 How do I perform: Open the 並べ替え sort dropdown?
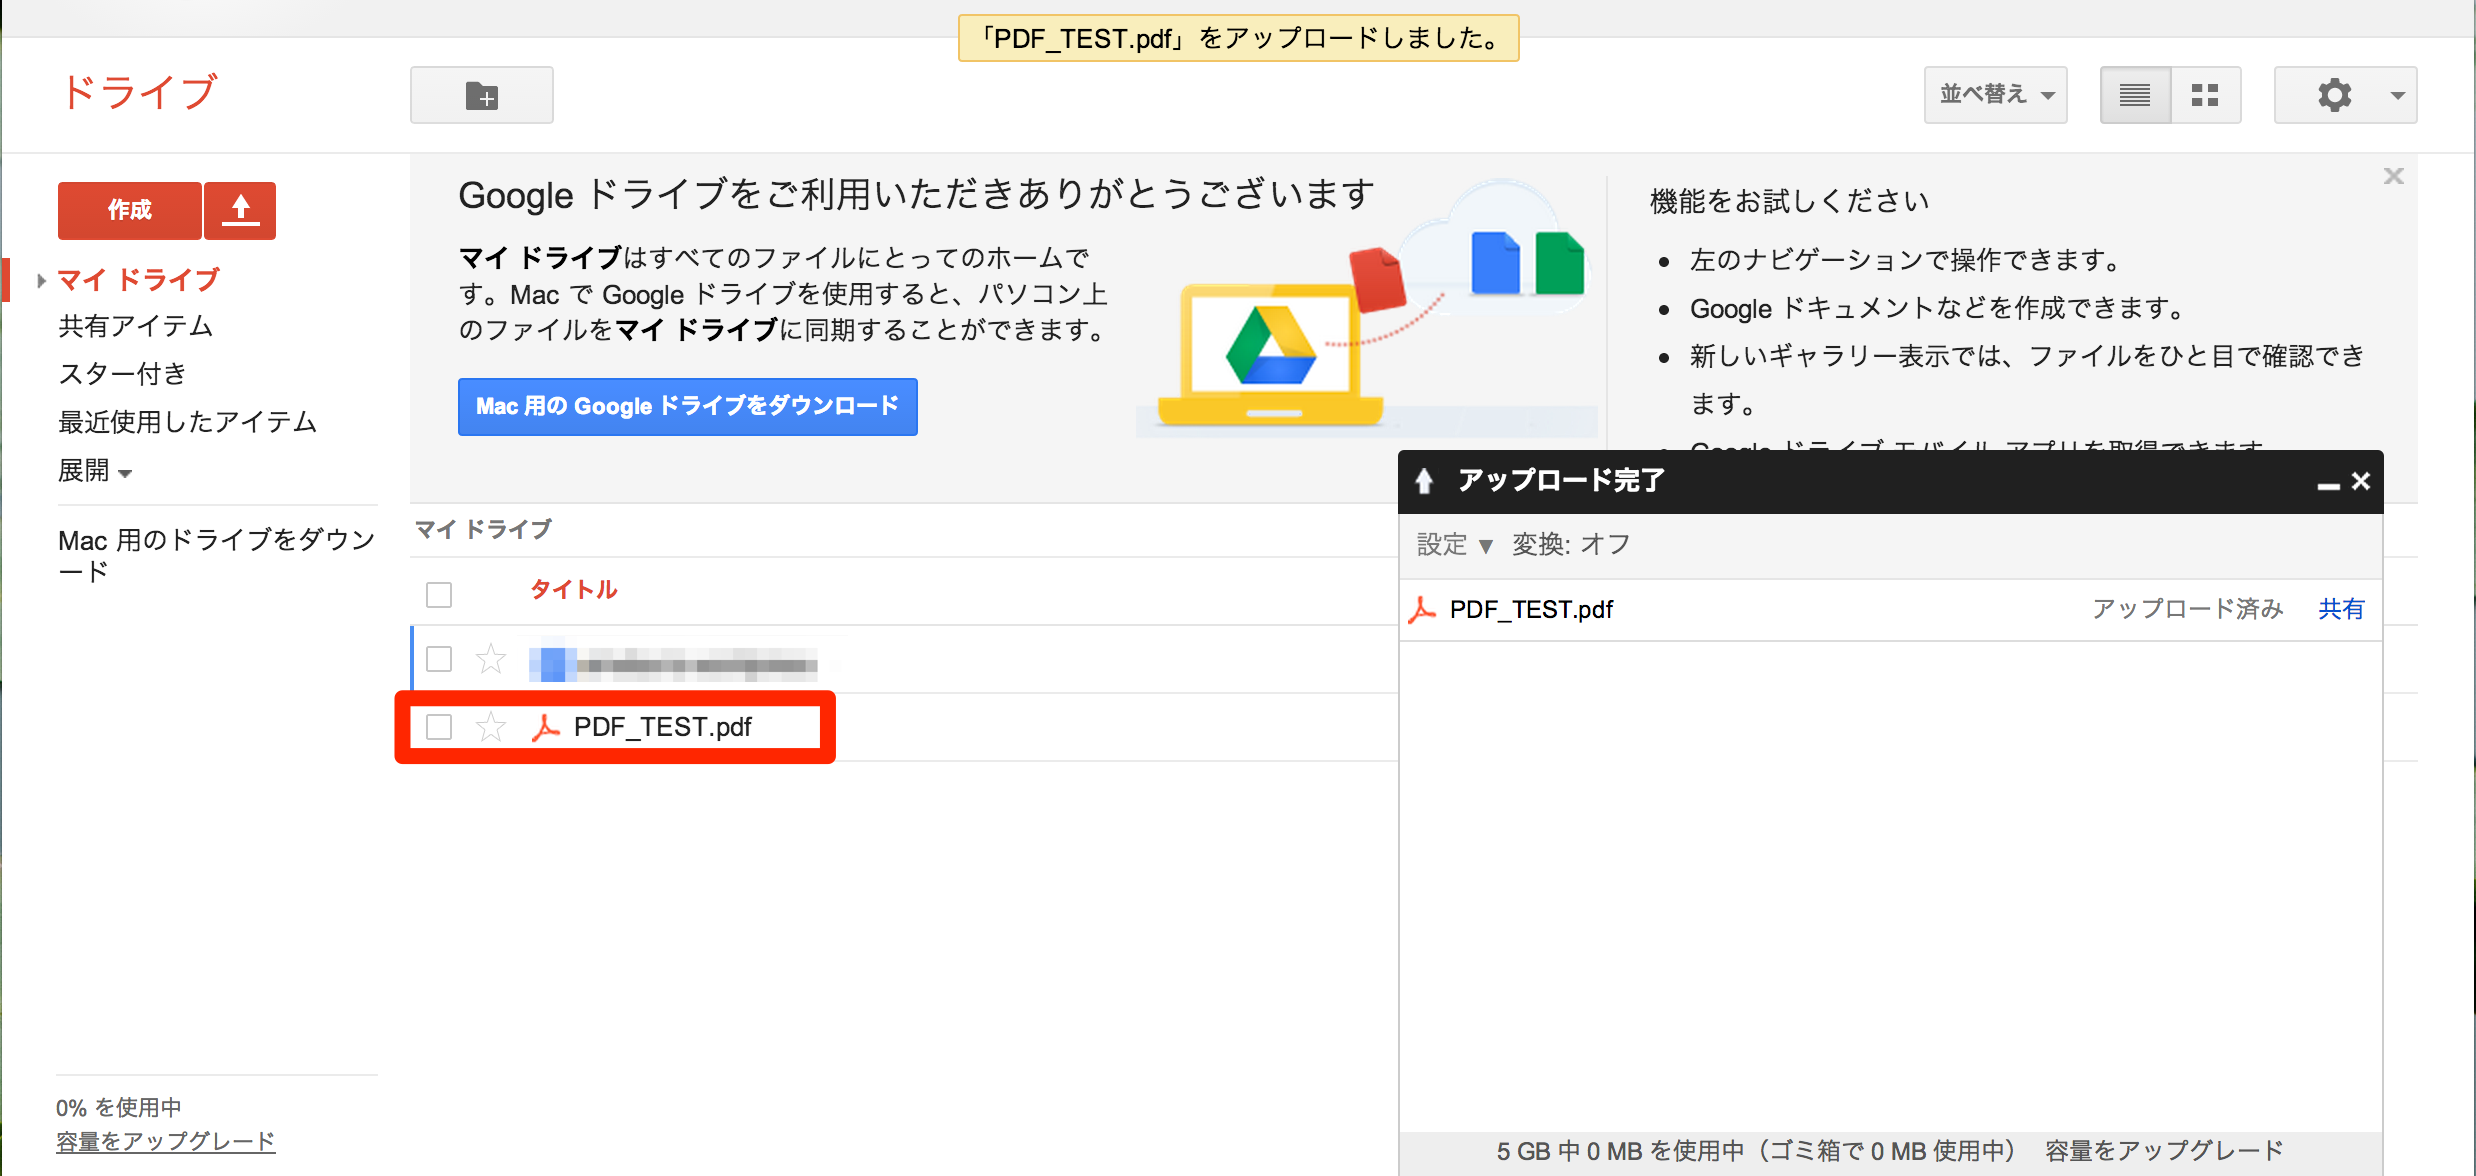(x=1995, y=96)
